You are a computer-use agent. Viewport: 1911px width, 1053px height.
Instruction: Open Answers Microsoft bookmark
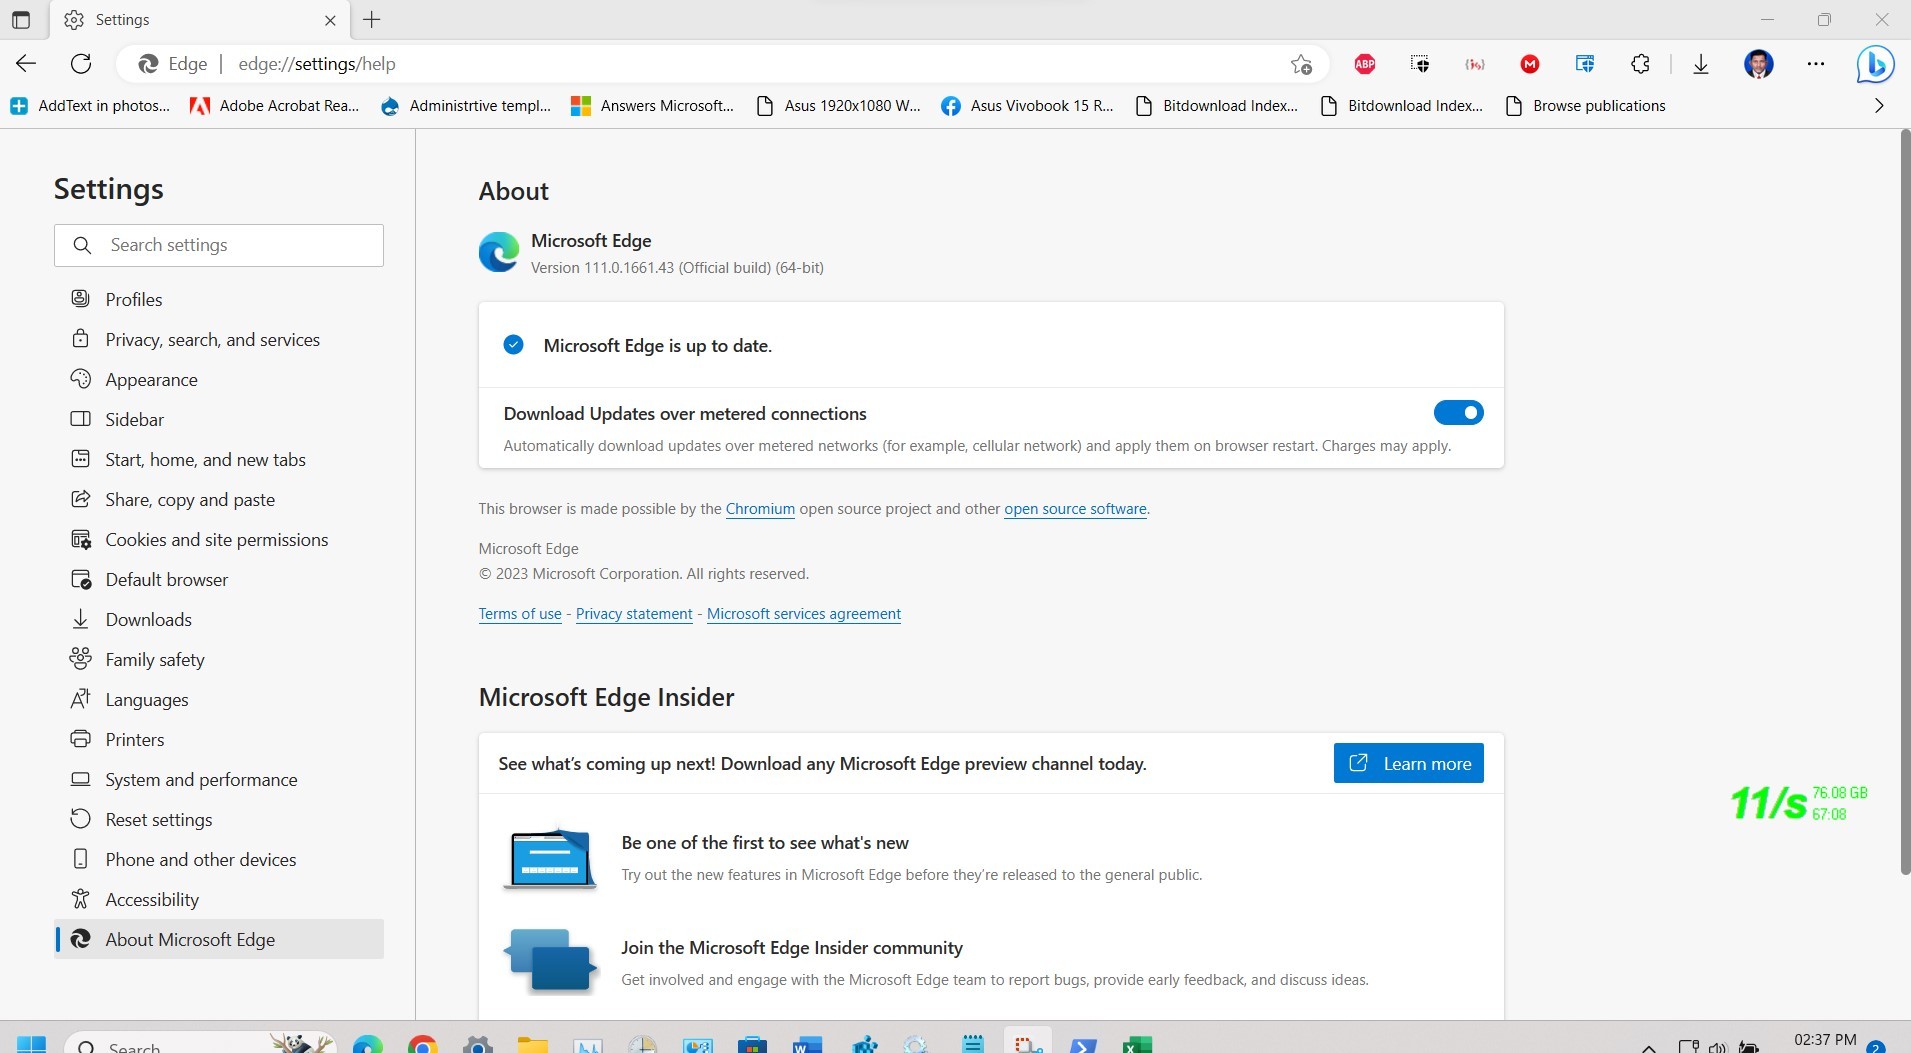(652, 106)
